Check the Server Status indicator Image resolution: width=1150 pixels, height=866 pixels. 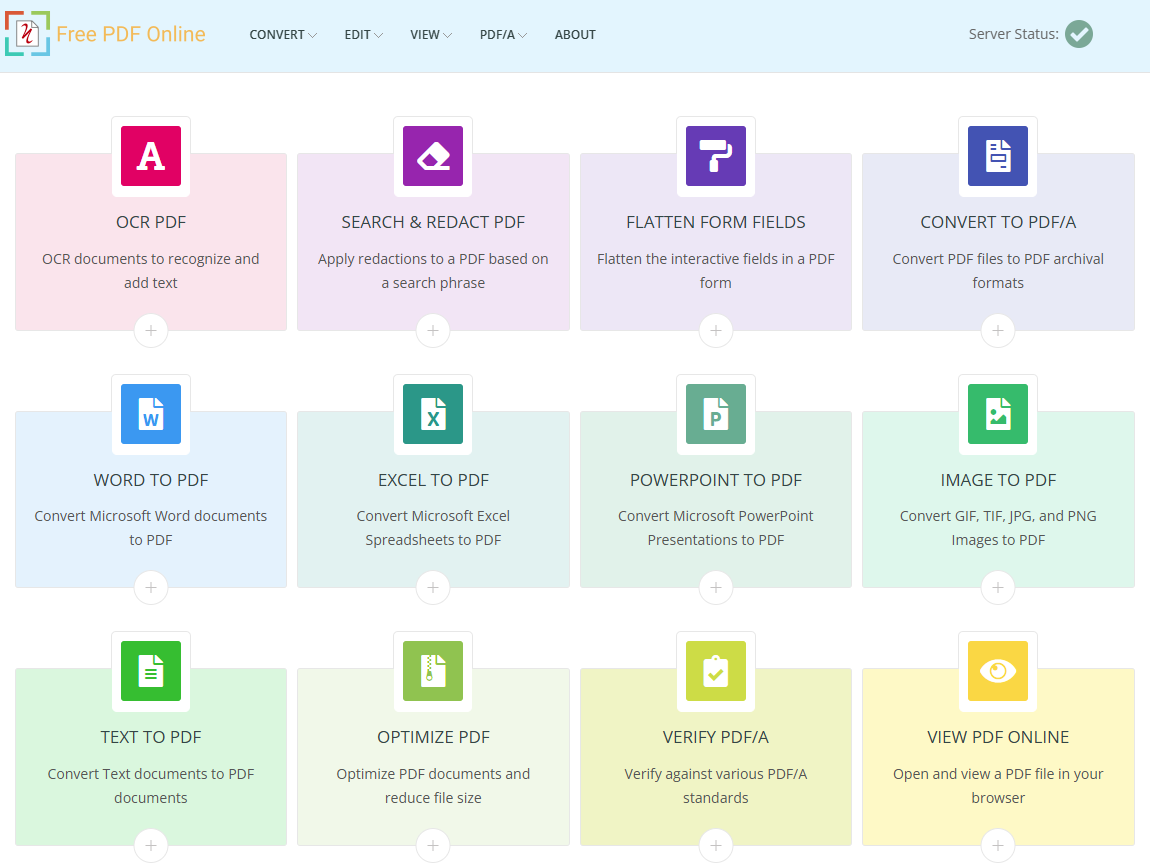click(x=1078, y=34)
